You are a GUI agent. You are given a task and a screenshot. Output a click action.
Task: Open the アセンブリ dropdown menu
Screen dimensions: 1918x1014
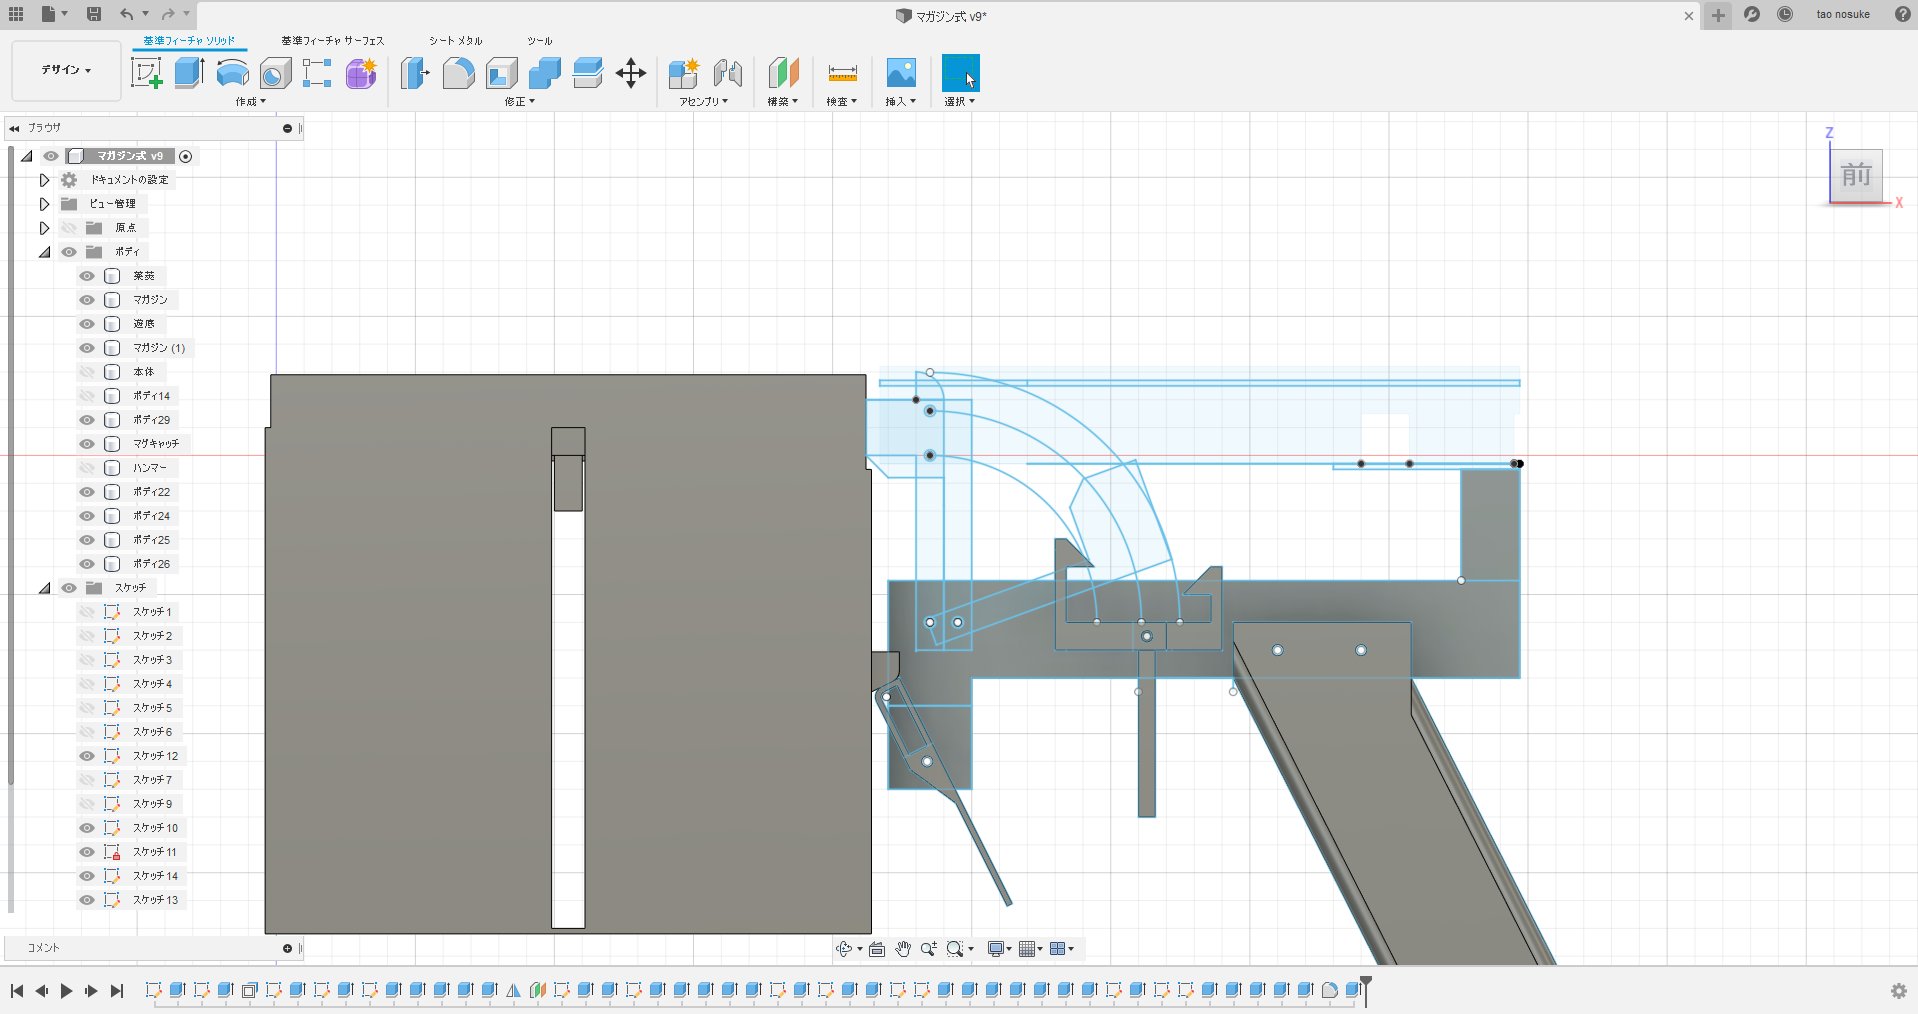point(703,101)
